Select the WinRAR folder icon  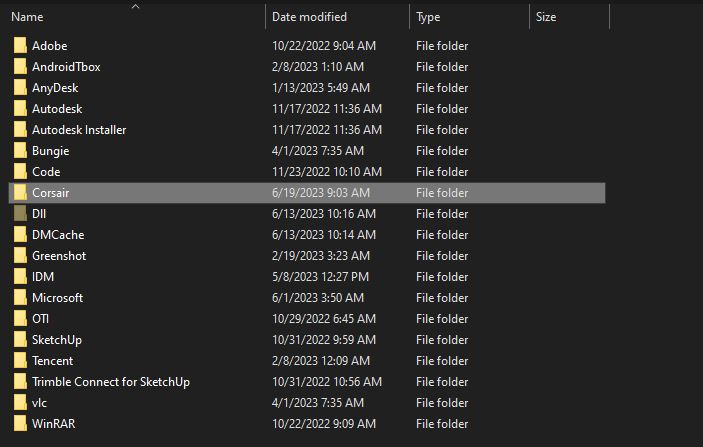click(x=20, y=424)
